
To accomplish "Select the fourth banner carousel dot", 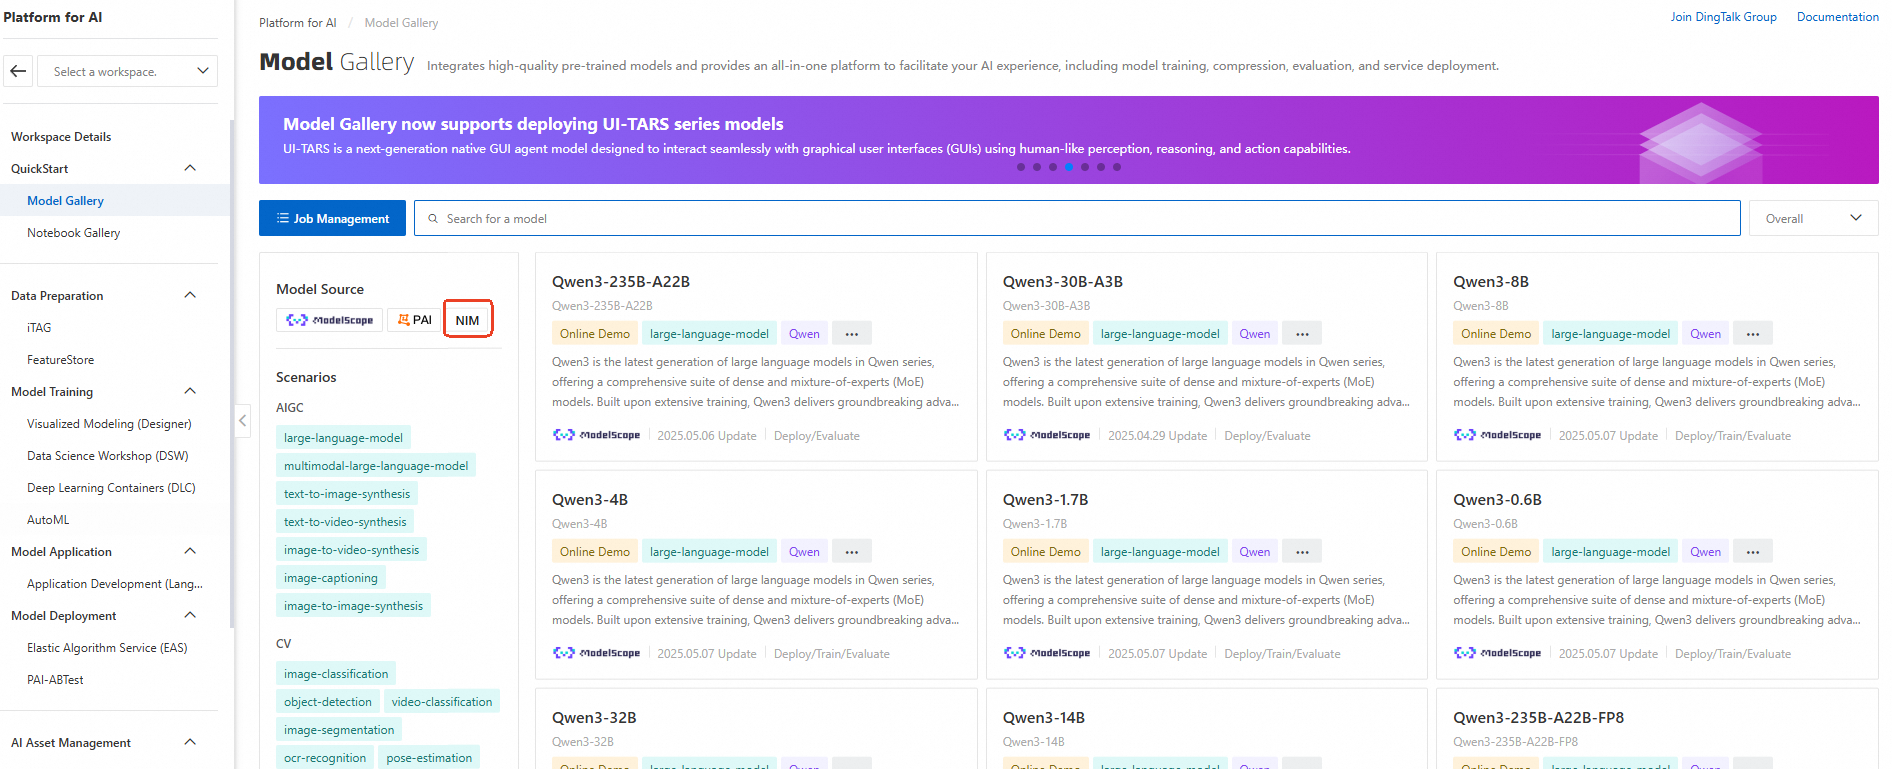I will [1069, 167].
